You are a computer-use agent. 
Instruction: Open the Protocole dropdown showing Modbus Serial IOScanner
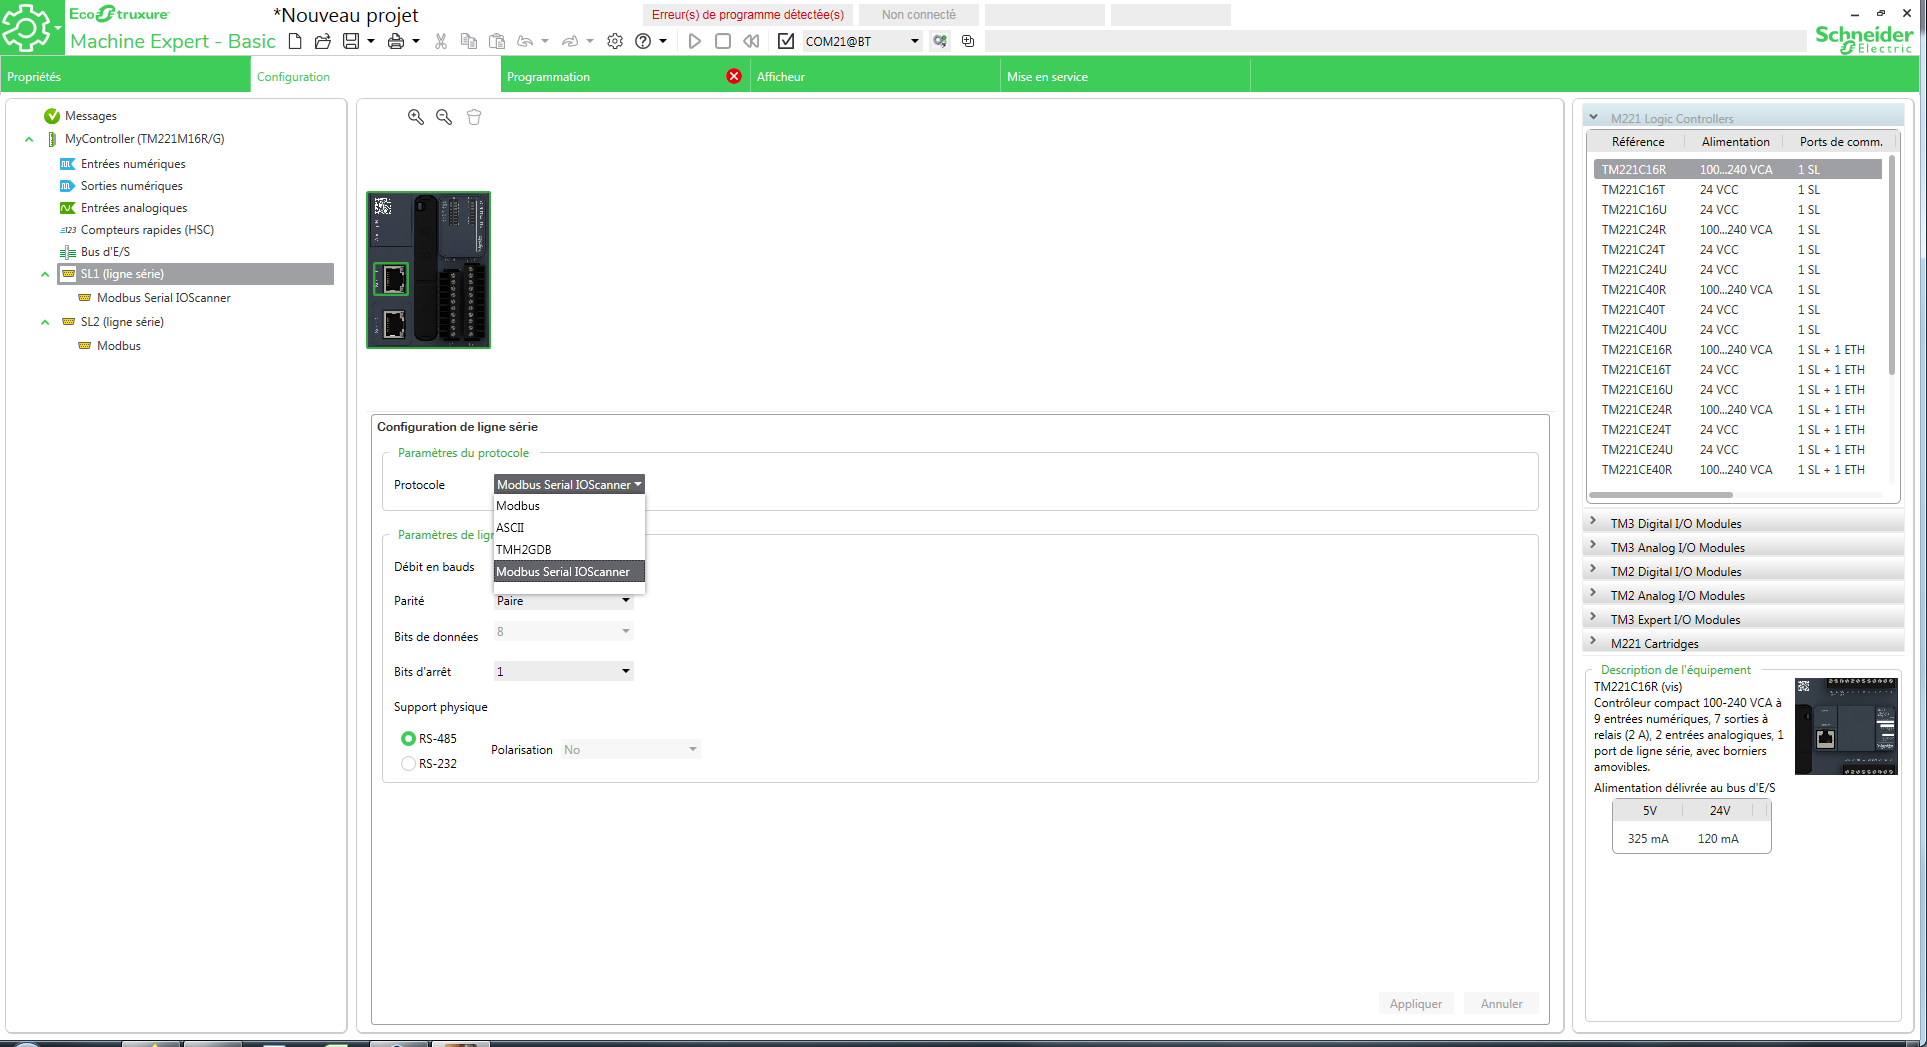pos(569,485)
